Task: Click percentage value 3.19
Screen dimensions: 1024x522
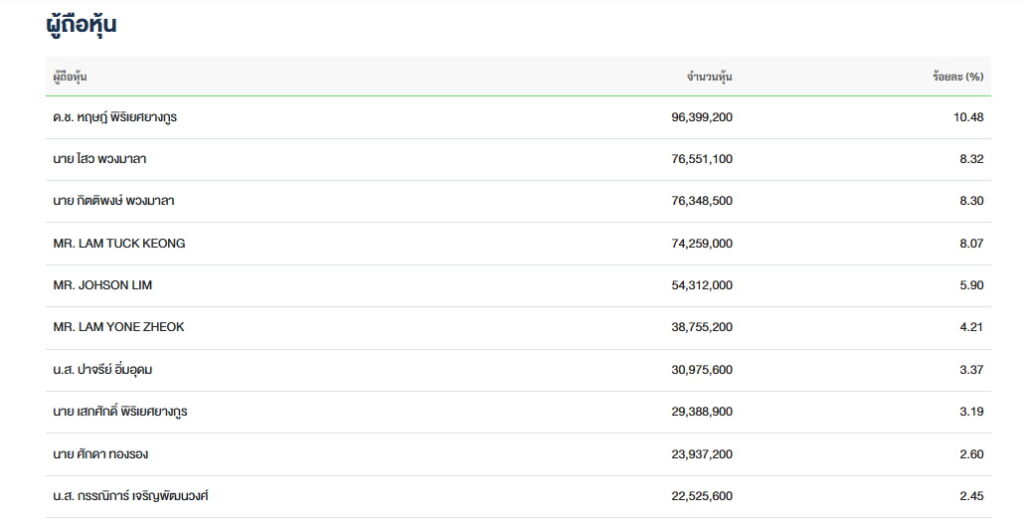Action: (x=972, y=411)
